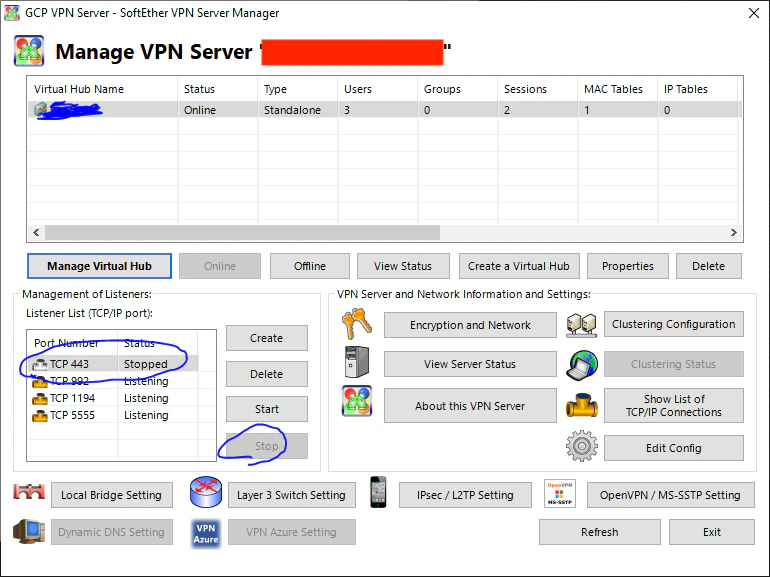Click View Server Status
Screen dimensions: 770x577
click(x=470, y=364)
